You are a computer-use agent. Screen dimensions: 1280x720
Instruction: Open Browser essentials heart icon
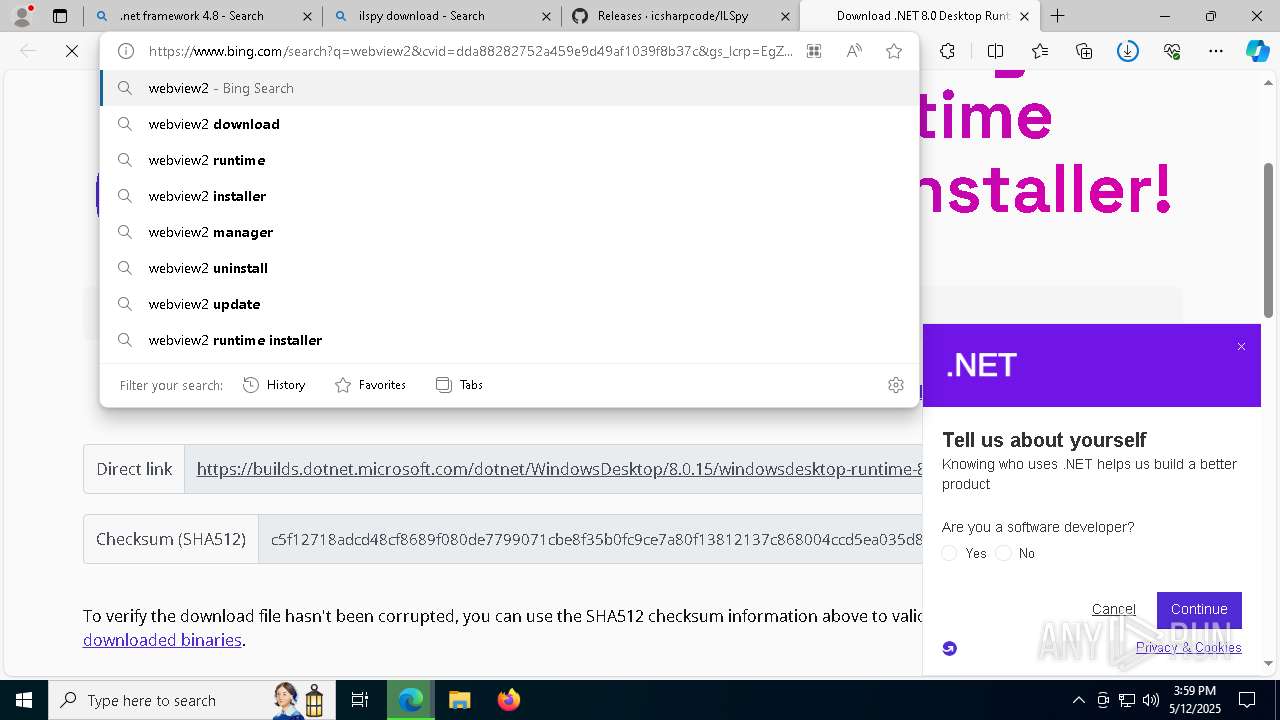(1172, 51)
